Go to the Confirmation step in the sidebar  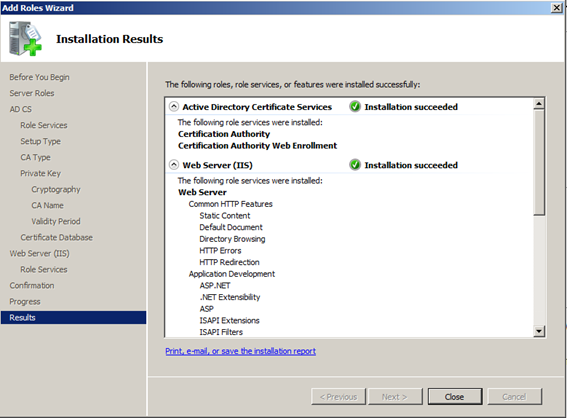32,285
